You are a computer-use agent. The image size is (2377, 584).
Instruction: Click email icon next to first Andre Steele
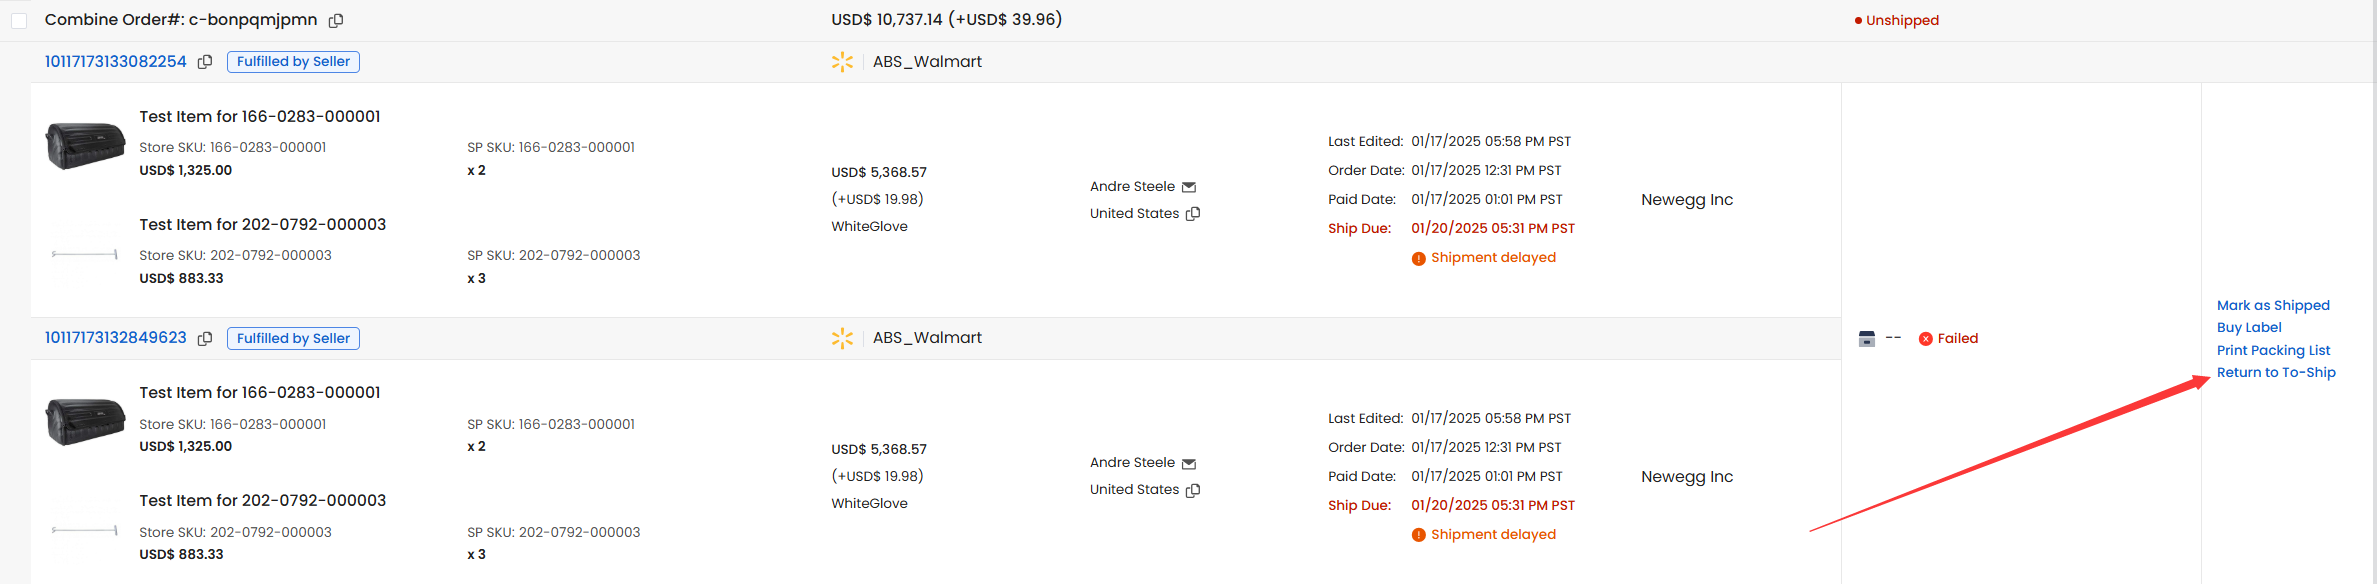click(x=1189, y=187)
